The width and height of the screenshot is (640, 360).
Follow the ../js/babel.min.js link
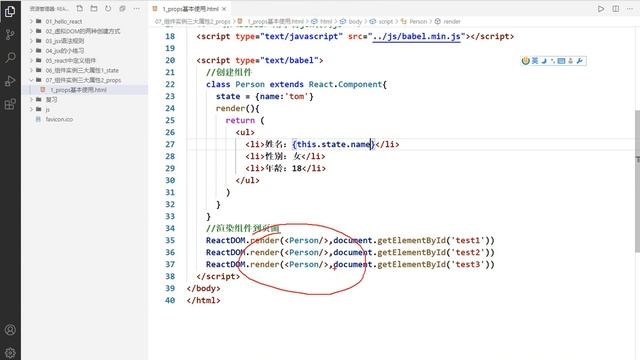click(x=416, y=36)
